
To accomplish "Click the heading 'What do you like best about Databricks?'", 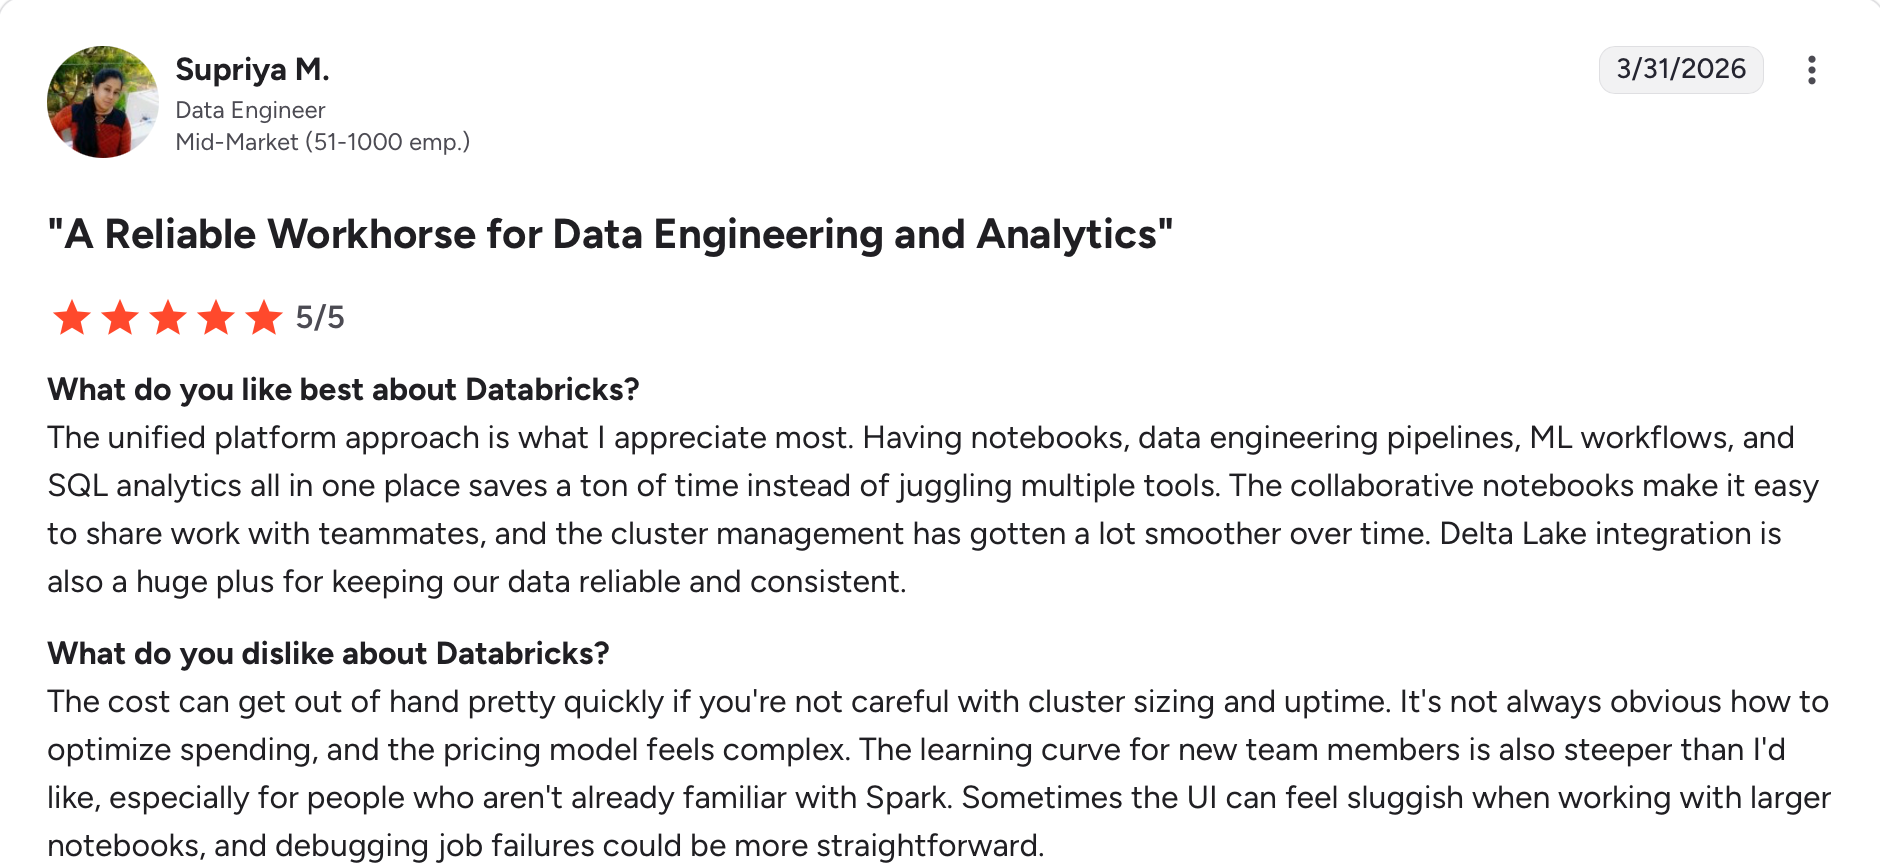I will tap(343, 389).
